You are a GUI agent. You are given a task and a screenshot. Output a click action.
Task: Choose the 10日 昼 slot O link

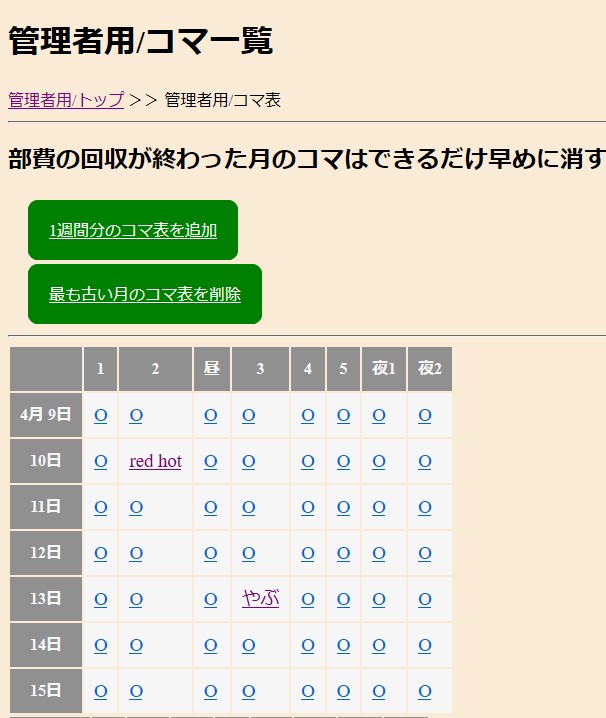pos(210,461)
